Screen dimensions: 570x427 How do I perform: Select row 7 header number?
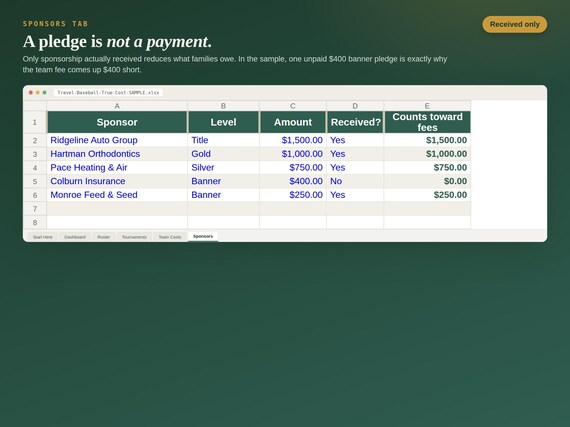pos(35,209)
